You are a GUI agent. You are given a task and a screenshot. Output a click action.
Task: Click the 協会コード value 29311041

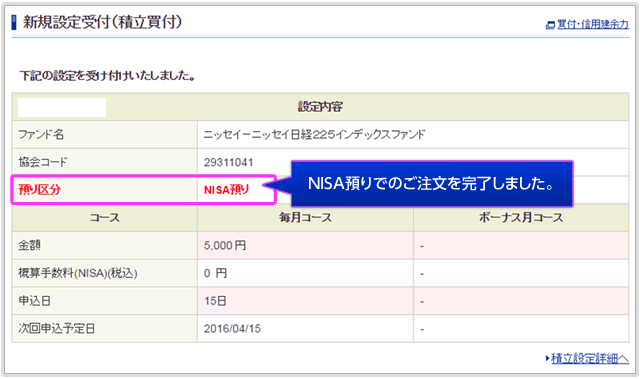coord(229,162)
